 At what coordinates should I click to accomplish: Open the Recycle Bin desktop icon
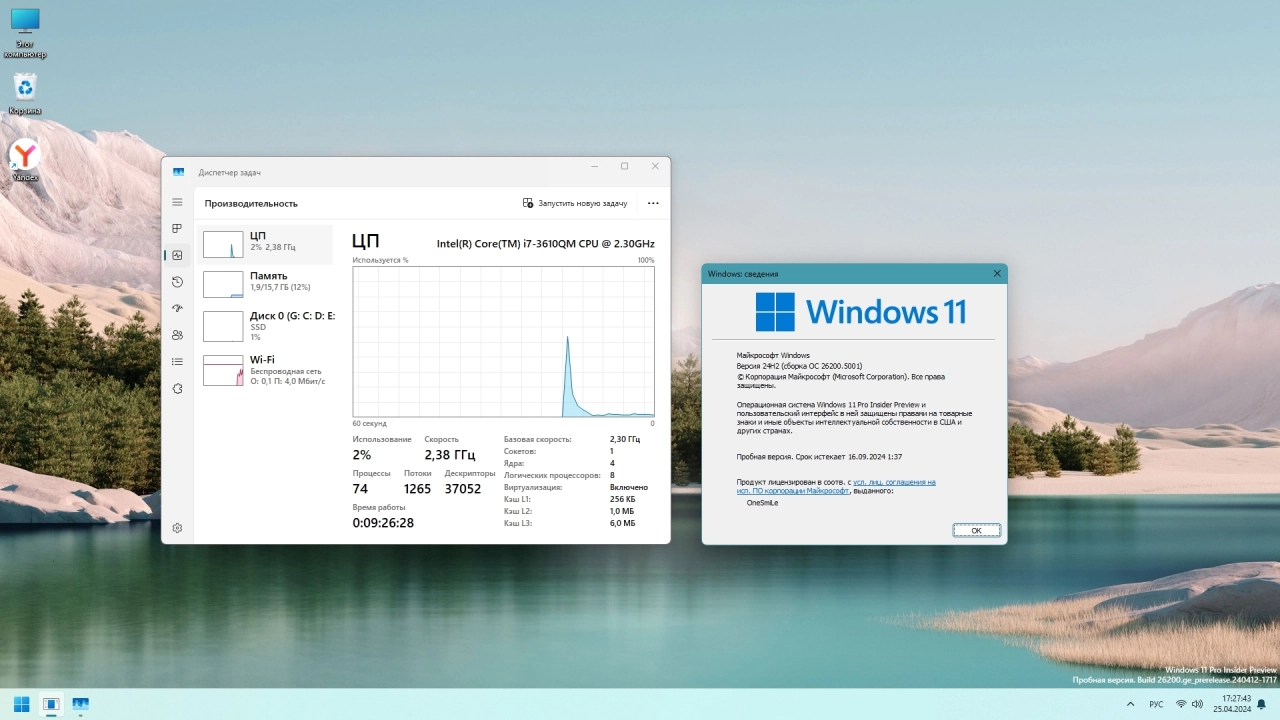point(25,94)
